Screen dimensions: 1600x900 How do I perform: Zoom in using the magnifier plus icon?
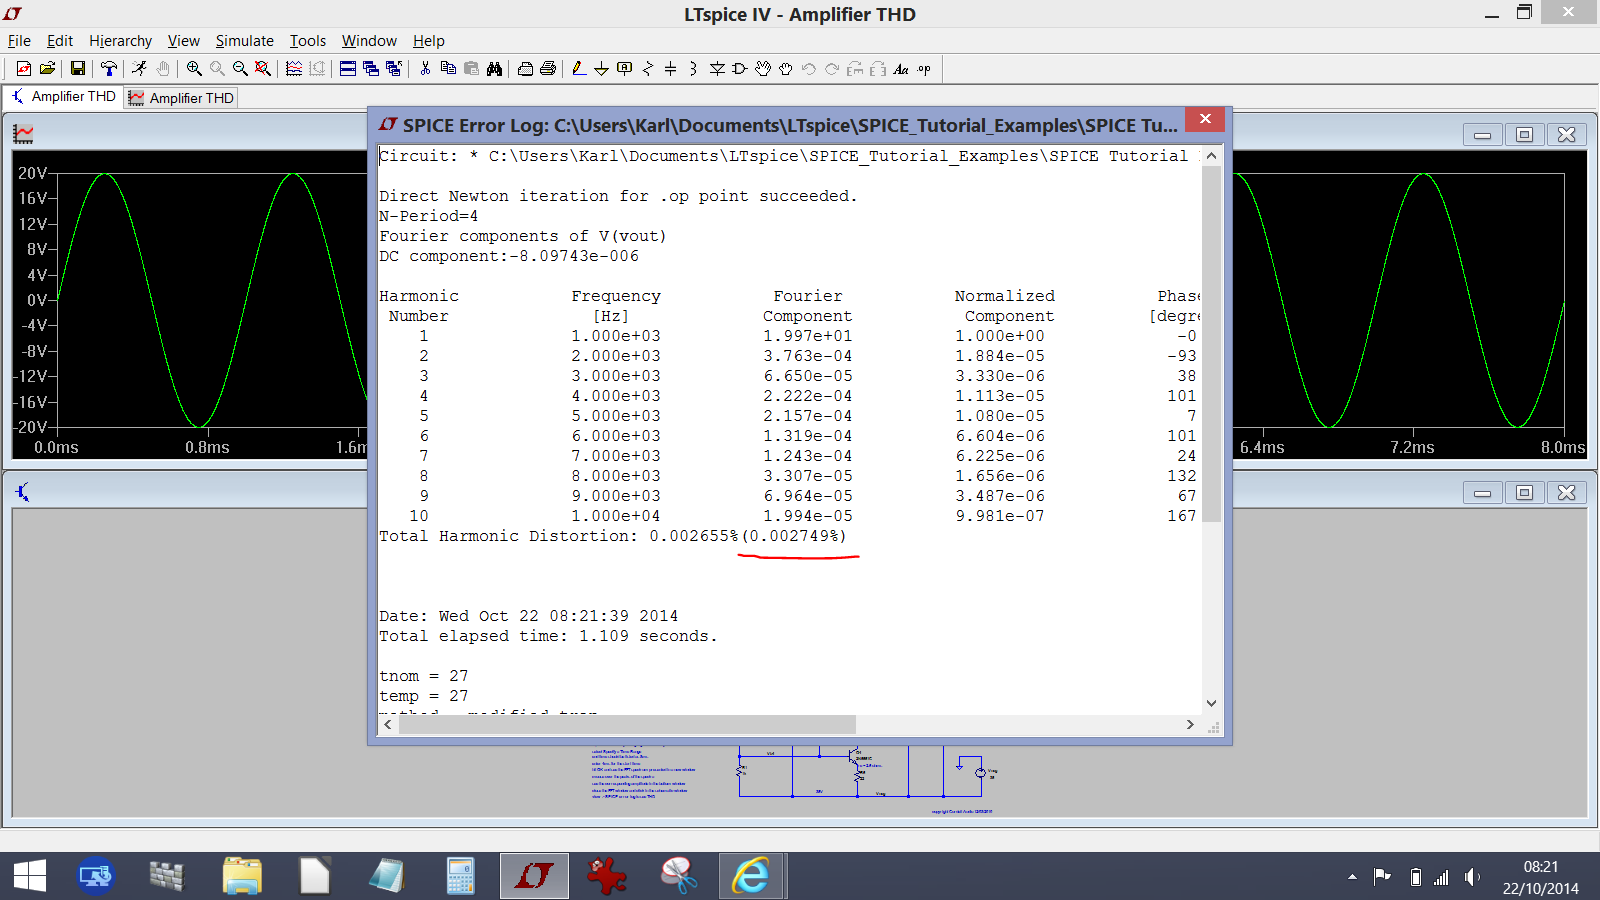pyautogui.click(x=193, y=68)
